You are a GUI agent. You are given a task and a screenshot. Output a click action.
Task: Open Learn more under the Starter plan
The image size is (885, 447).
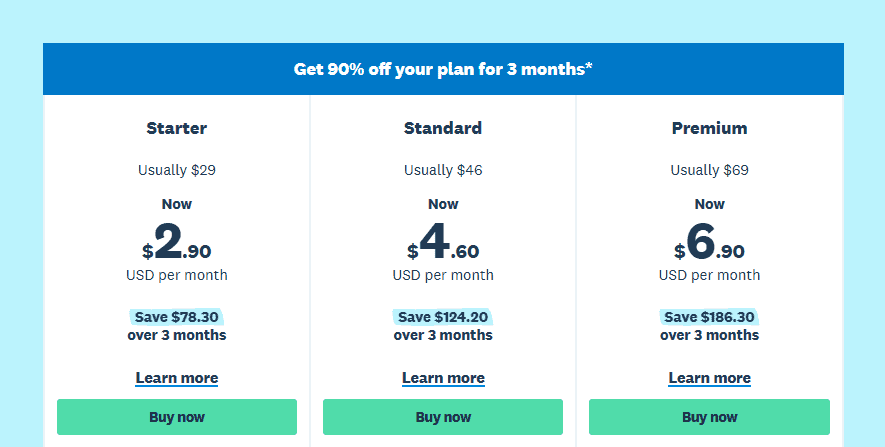pos(177,378)
